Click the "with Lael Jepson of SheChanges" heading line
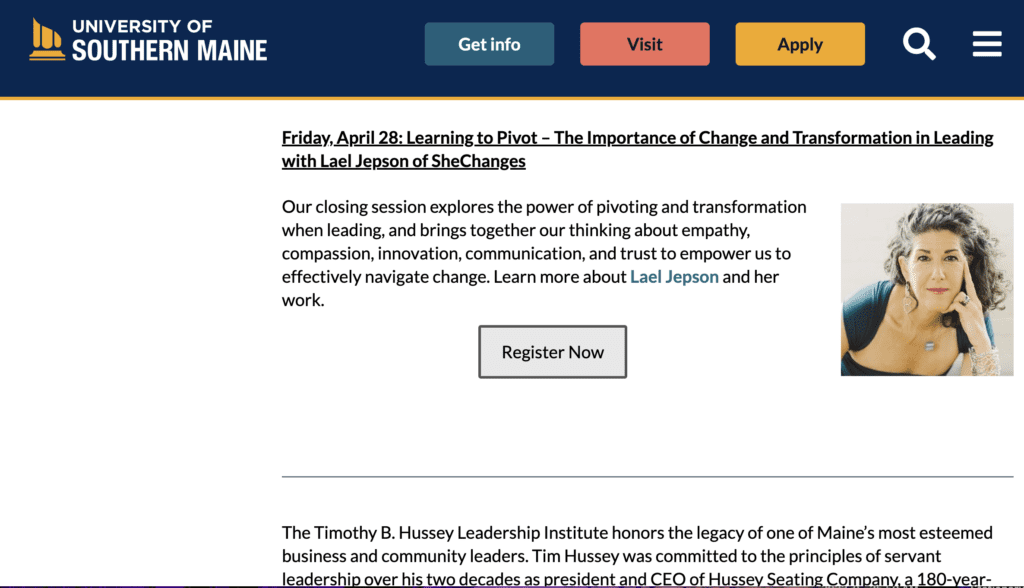Image resolution: width=1024 pixels, height=588 pixels. pyautogui.click(x=404, y=161)
